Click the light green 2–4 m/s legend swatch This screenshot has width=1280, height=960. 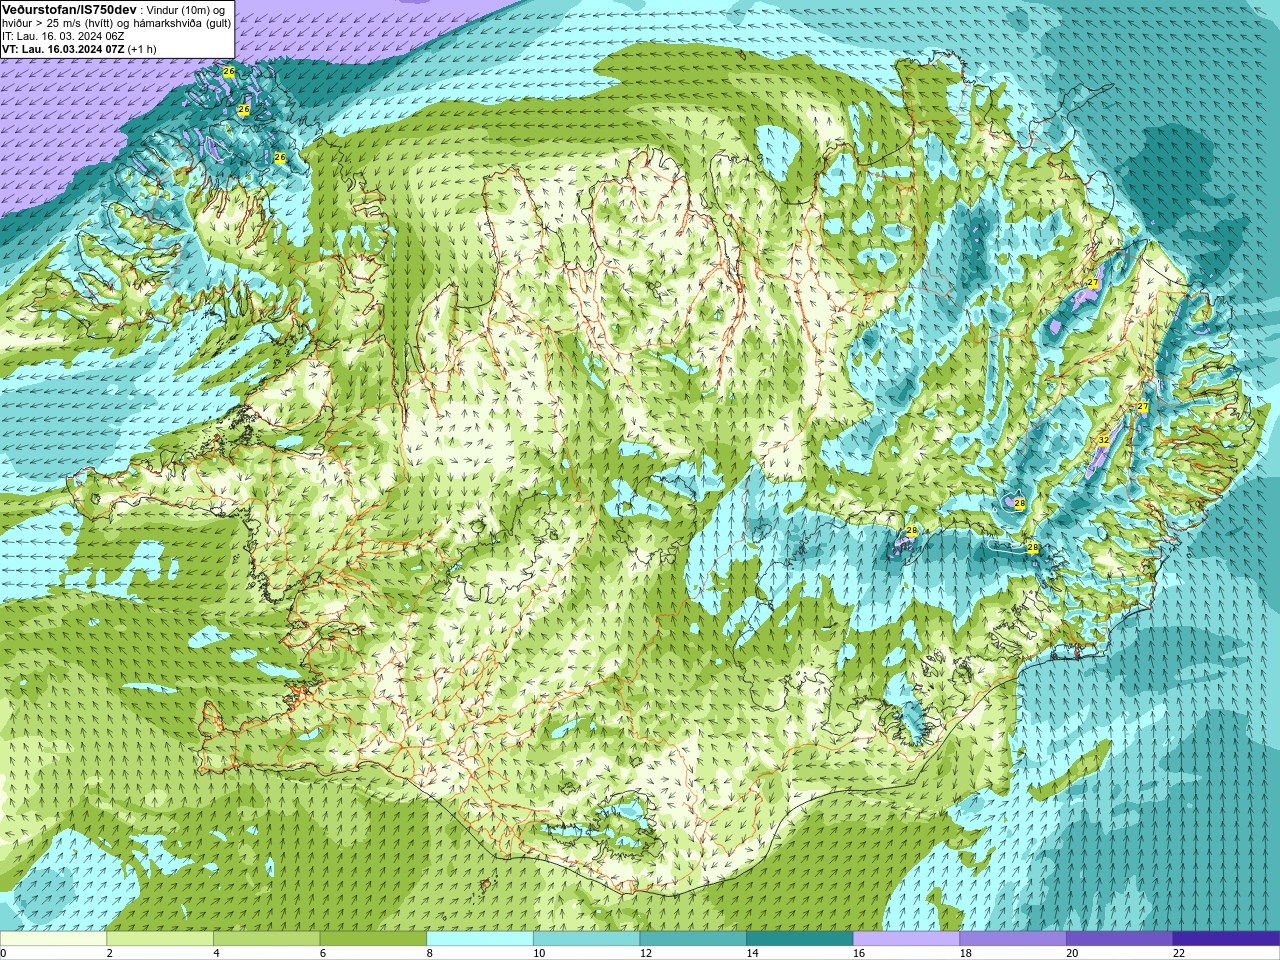click(160, 939)
